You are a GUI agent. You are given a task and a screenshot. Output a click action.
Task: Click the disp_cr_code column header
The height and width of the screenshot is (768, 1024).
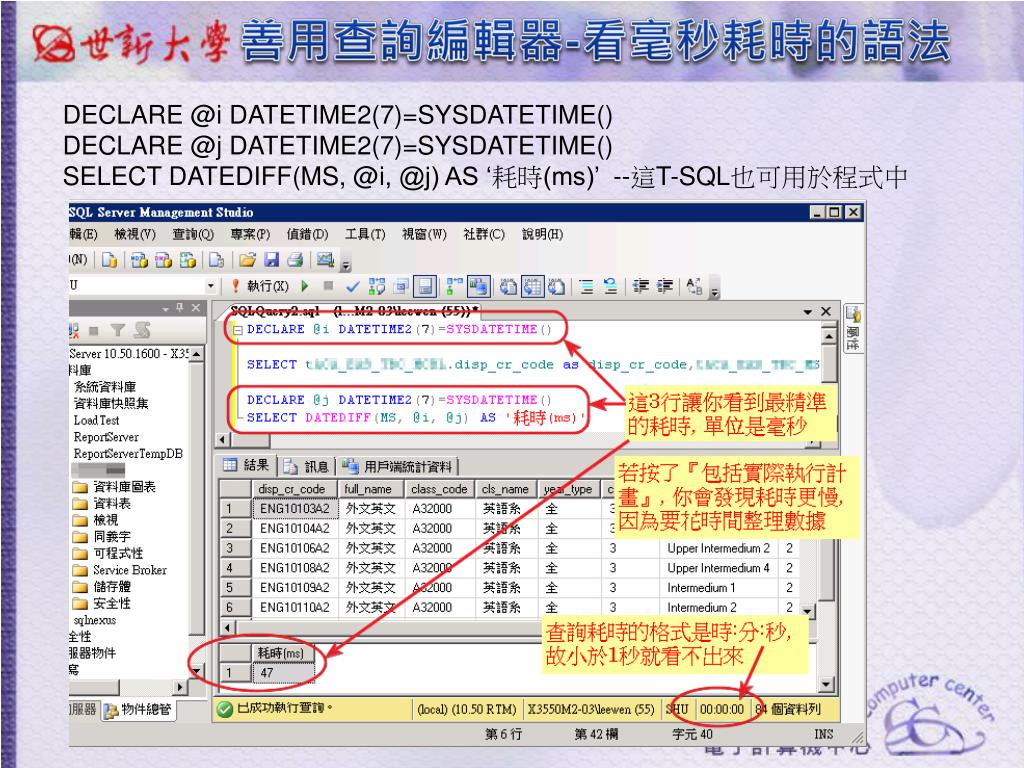295,489
